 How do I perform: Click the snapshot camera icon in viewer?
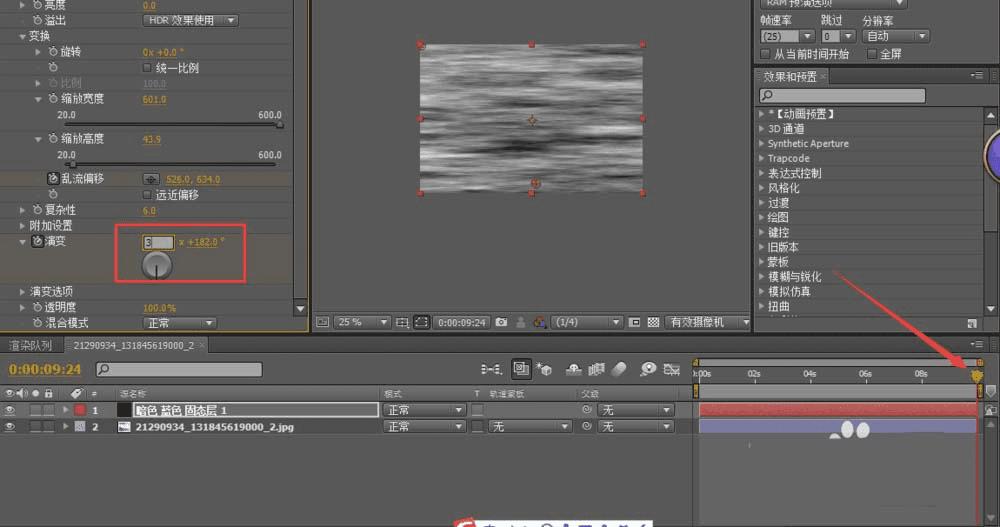click(501, 322)
